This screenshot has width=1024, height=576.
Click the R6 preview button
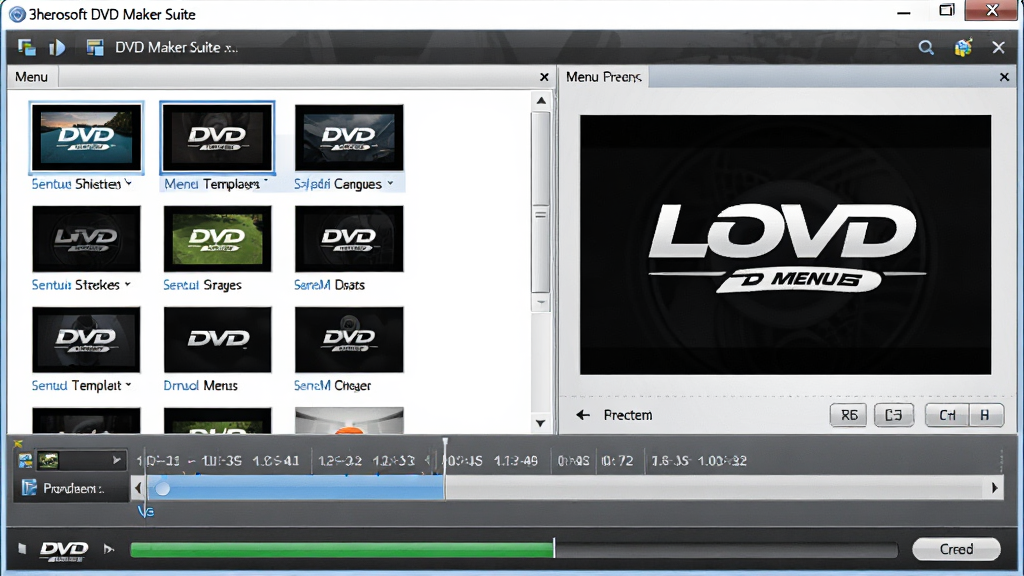point(848,415)
